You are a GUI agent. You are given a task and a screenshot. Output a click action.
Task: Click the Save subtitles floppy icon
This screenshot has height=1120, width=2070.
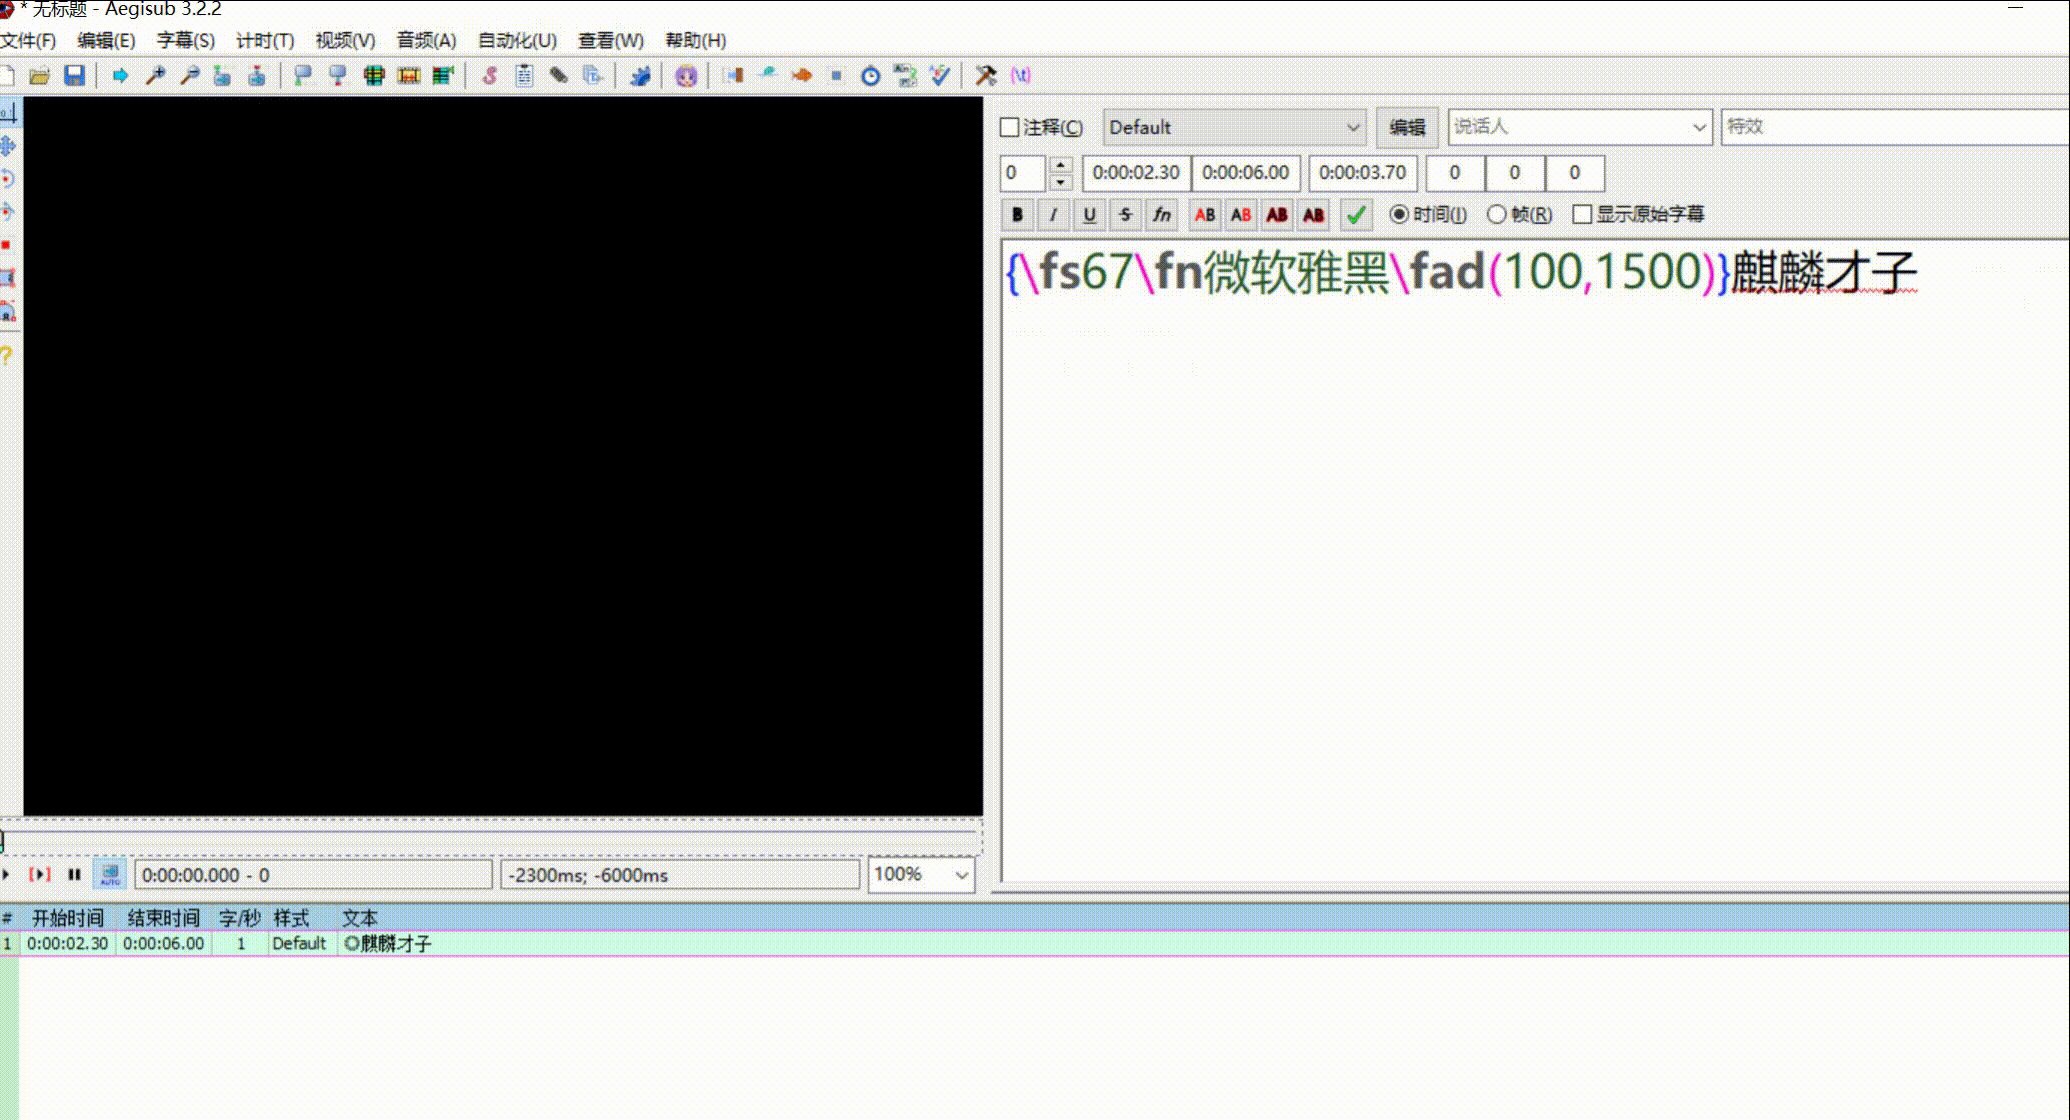click(x=75, y=76)
